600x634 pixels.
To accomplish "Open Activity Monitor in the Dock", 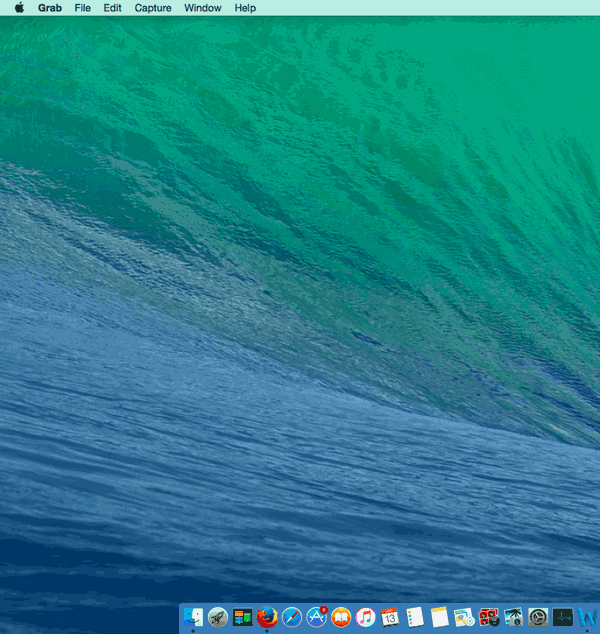I will [x=563, y=617].
